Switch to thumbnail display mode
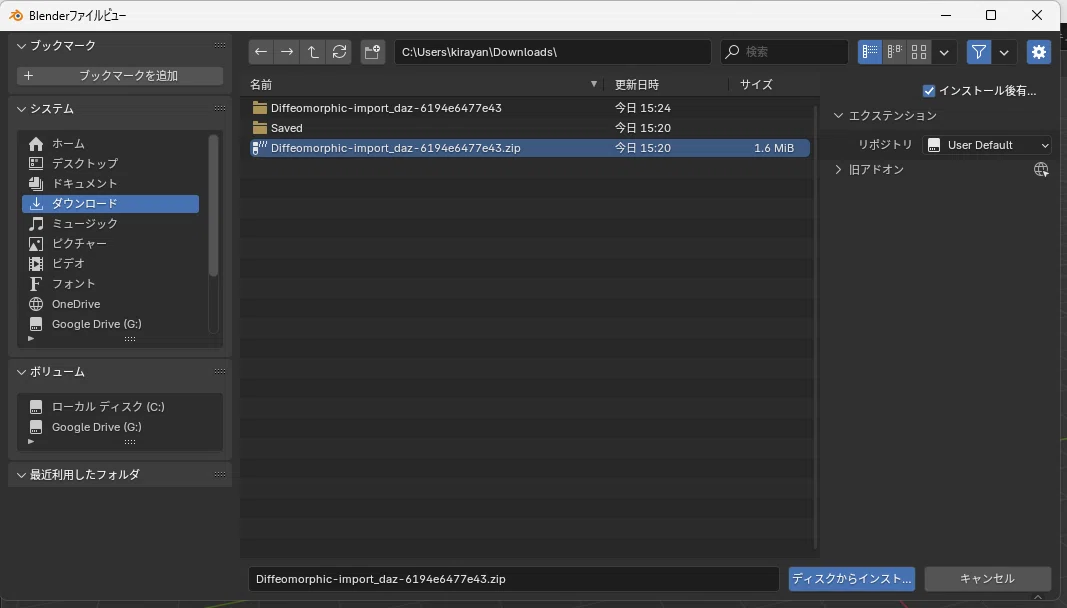Screen dimensions: 1067x608 pos(919,52)
